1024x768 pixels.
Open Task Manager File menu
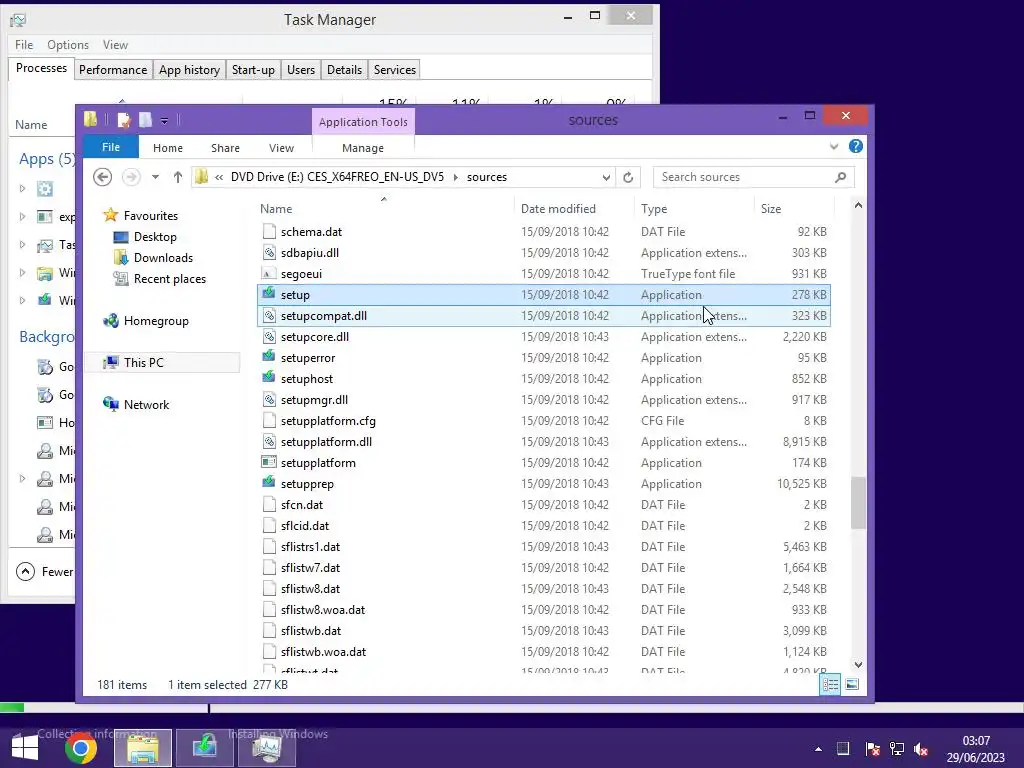tap(24, 44)
